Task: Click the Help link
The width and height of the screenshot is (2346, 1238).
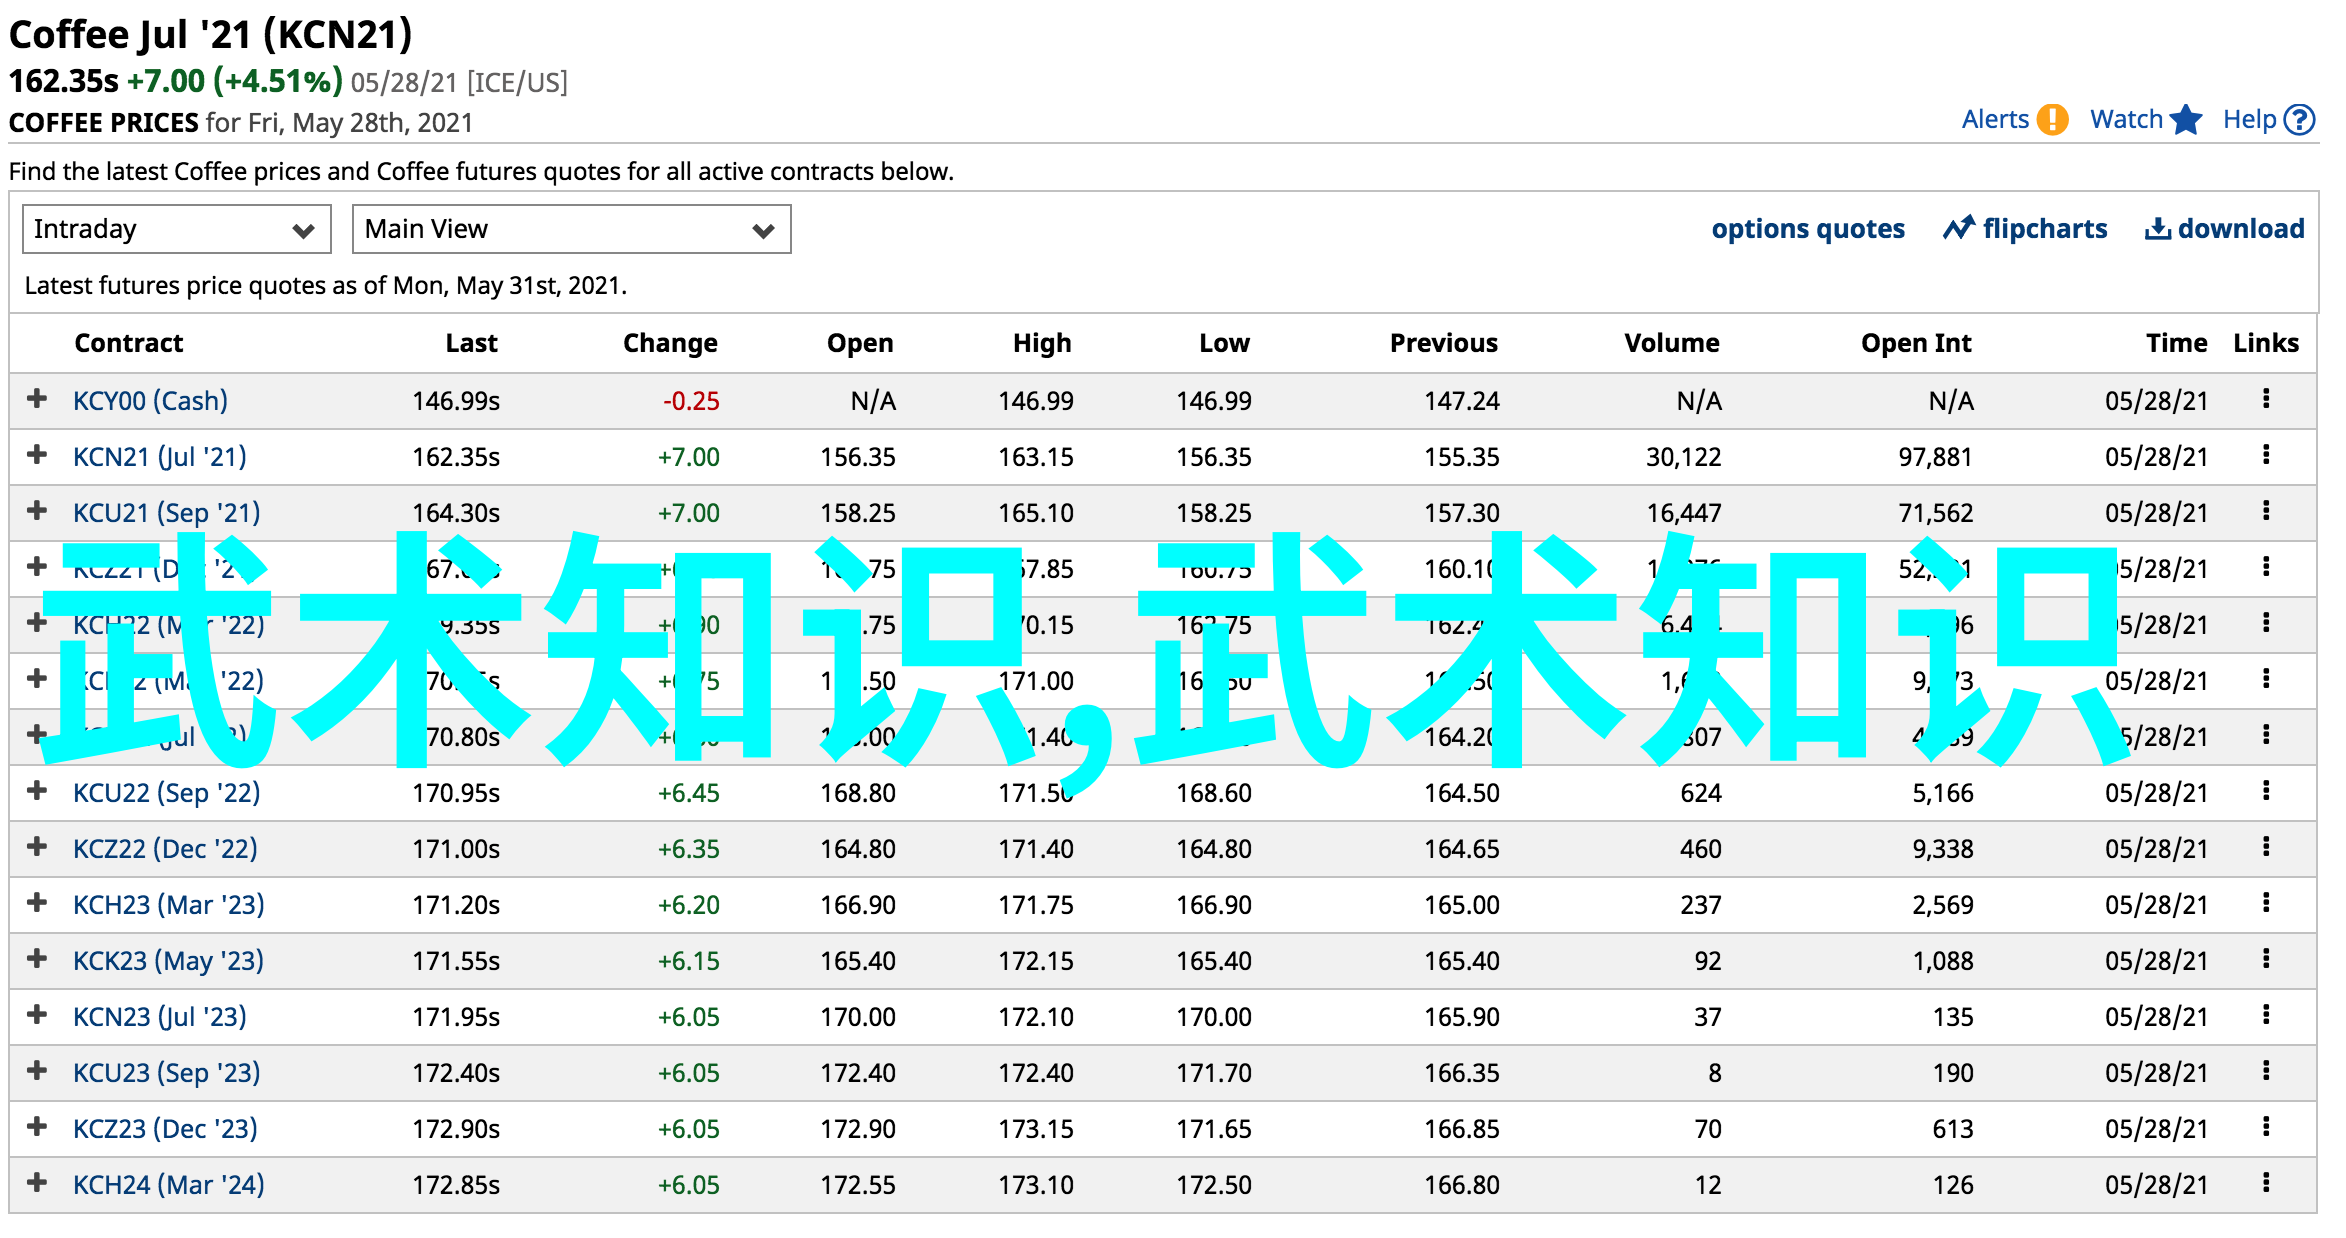Action: [x=2250, y=120]
